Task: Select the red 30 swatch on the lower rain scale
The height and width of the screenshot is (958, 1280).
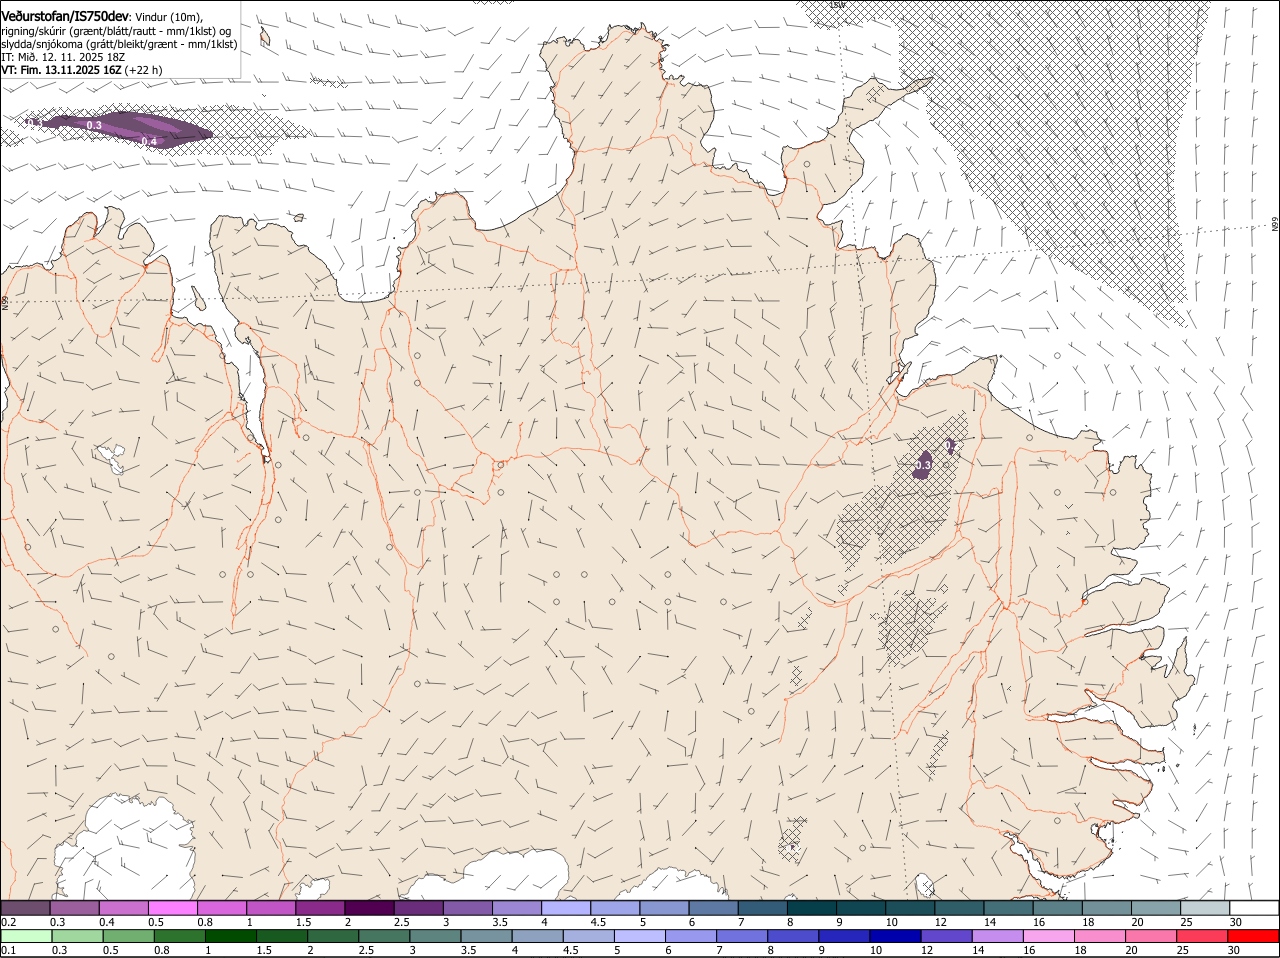Action: coord(1253,937)
